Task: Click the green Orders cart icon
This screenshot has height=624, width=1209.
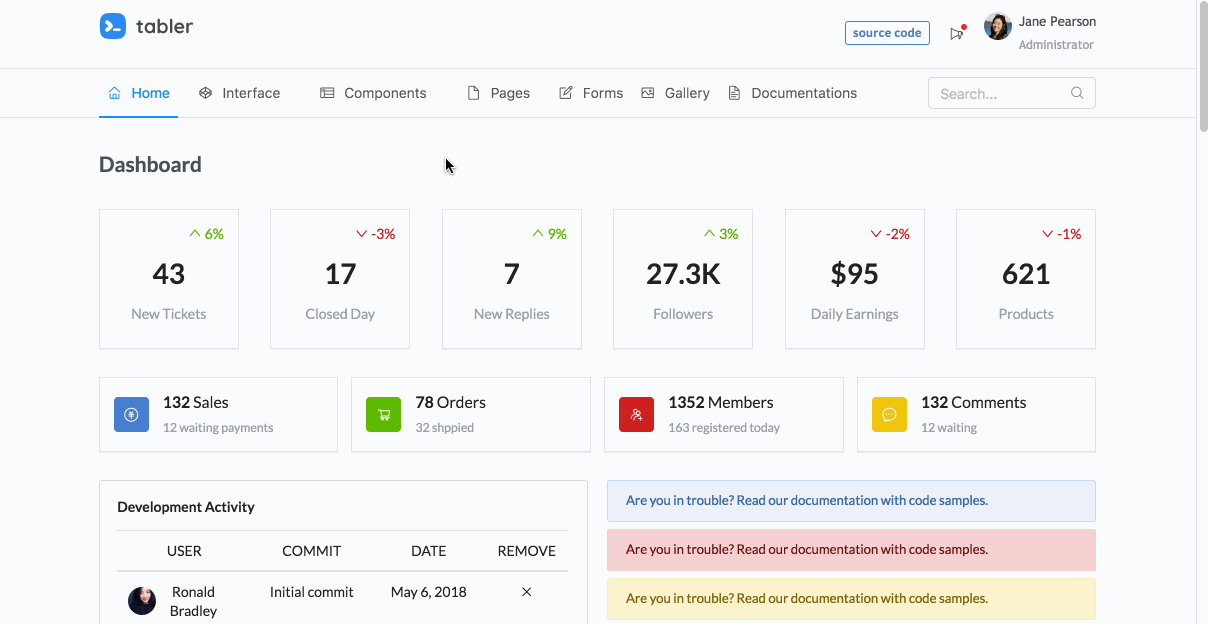Action: pos(384,414)
